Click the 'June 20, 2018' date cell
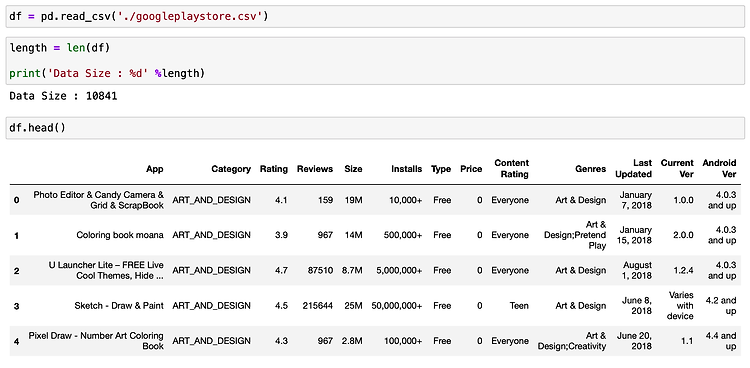This screenshot has width=750, height=368. tap(635, 341)
